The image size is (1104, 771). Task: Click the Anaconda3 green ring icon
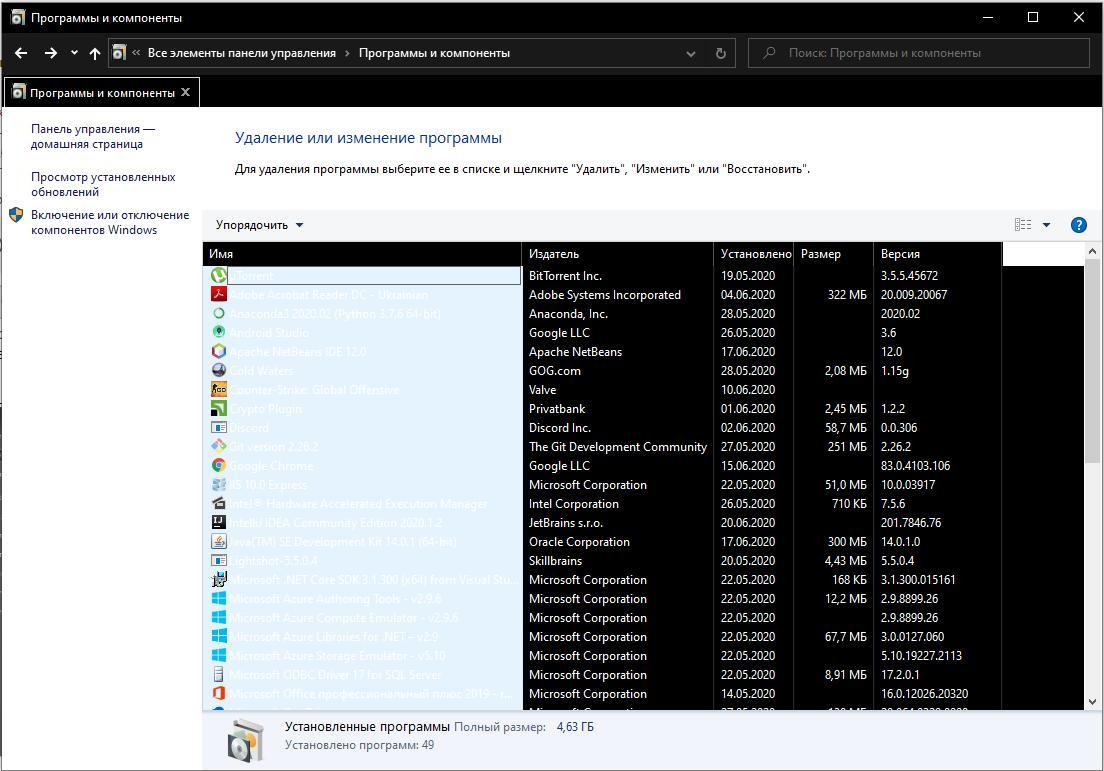coord(219,313)
